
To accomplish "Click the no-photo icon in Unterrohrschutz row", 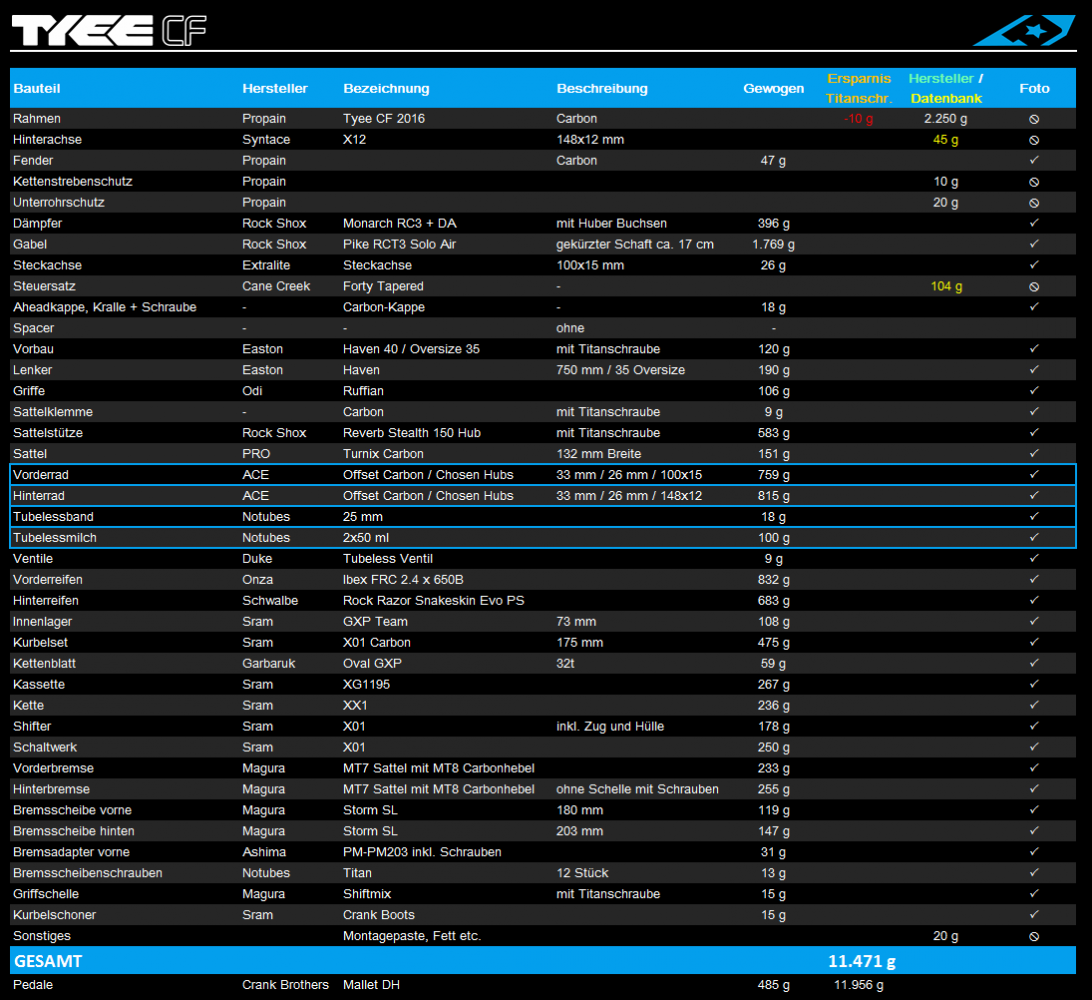I will (1034, 203).
